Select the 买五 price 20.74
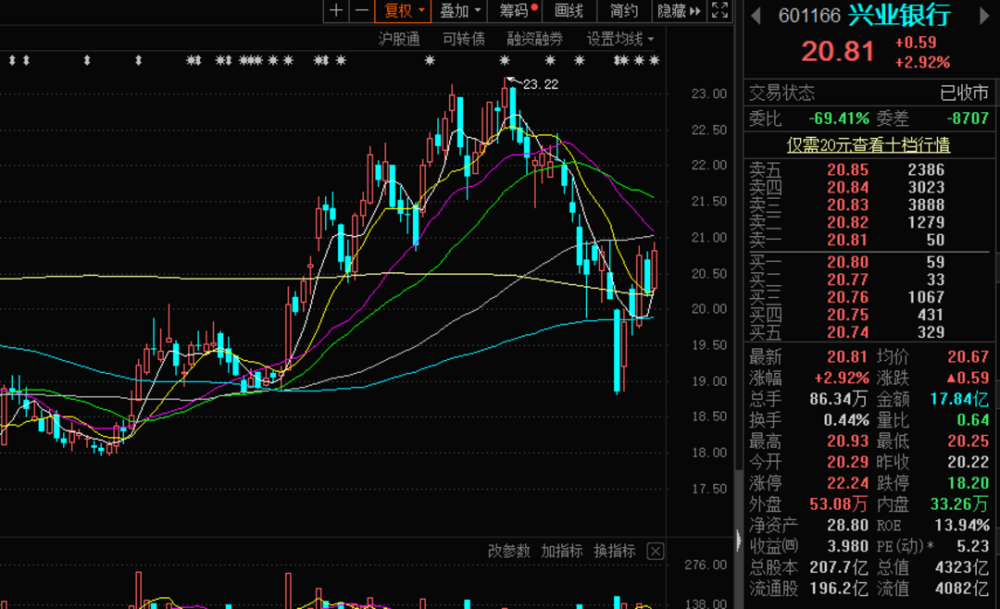This screenshot has height=609, width=1000. click(848, 332)
